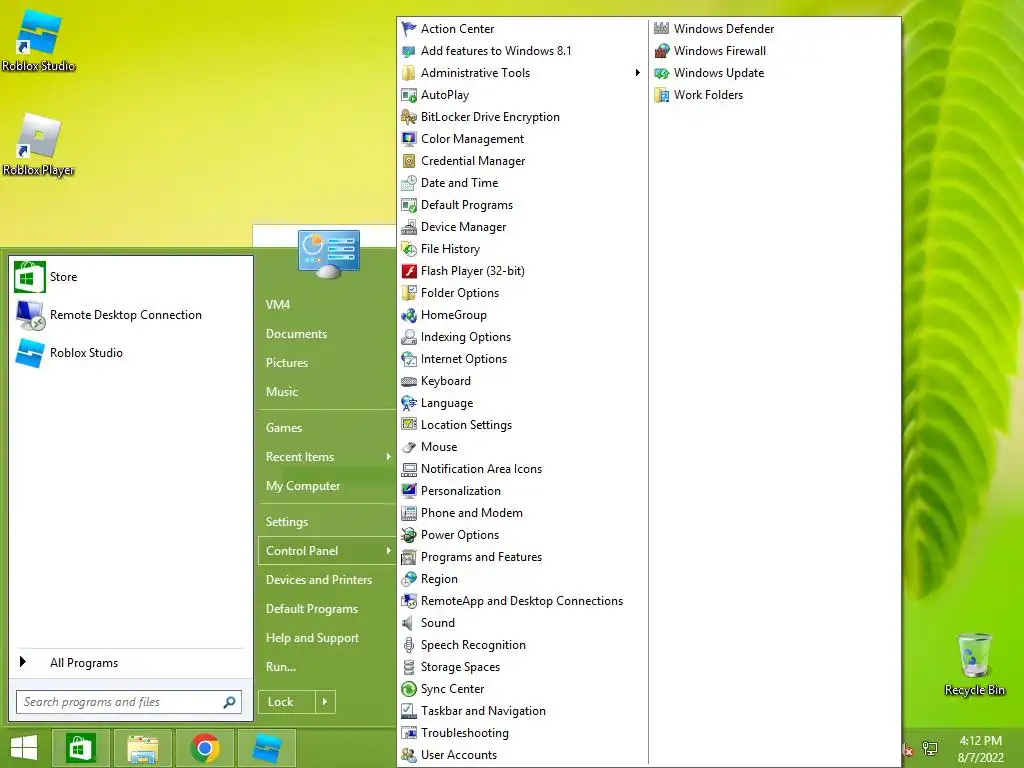Open Windows Update icon
The image size is (1024, 768).
[662, 73]
